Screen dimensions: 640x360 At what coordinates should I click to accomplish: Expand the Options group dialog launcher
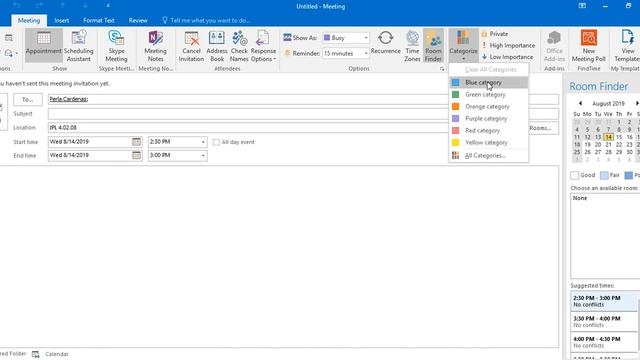click(442, 69)
